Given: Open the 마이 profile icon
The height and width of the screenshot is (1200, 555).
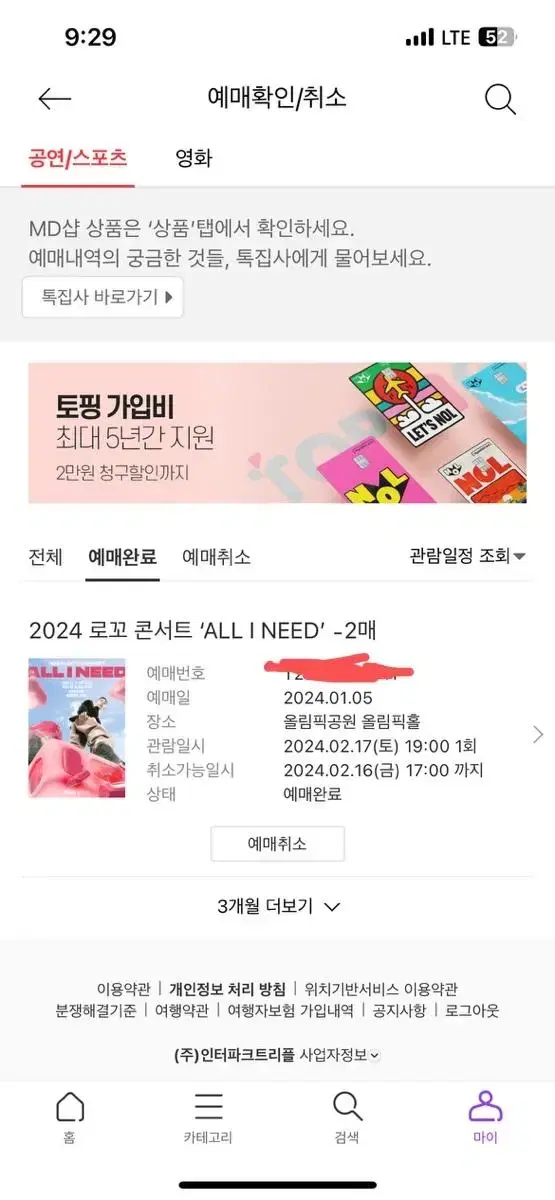Looking at the screenshot, I should (485, 1106).
